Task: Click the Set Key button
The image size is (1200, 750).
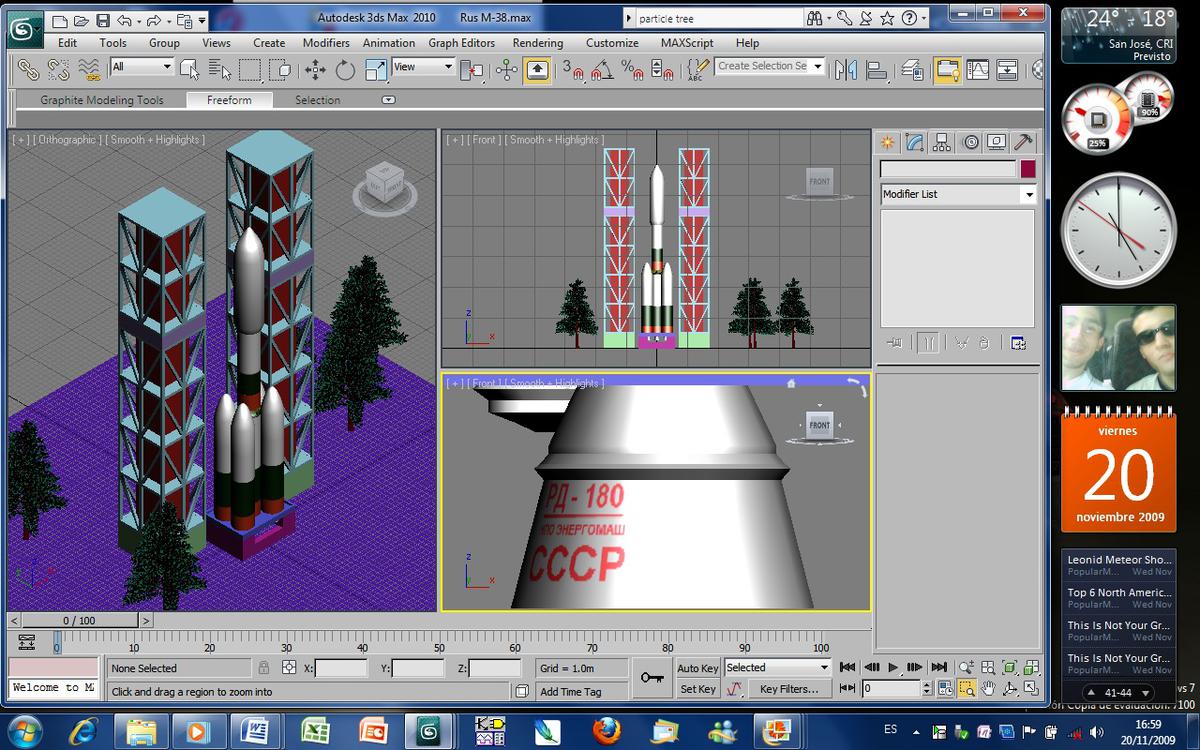Action: [x=697, y=689]
